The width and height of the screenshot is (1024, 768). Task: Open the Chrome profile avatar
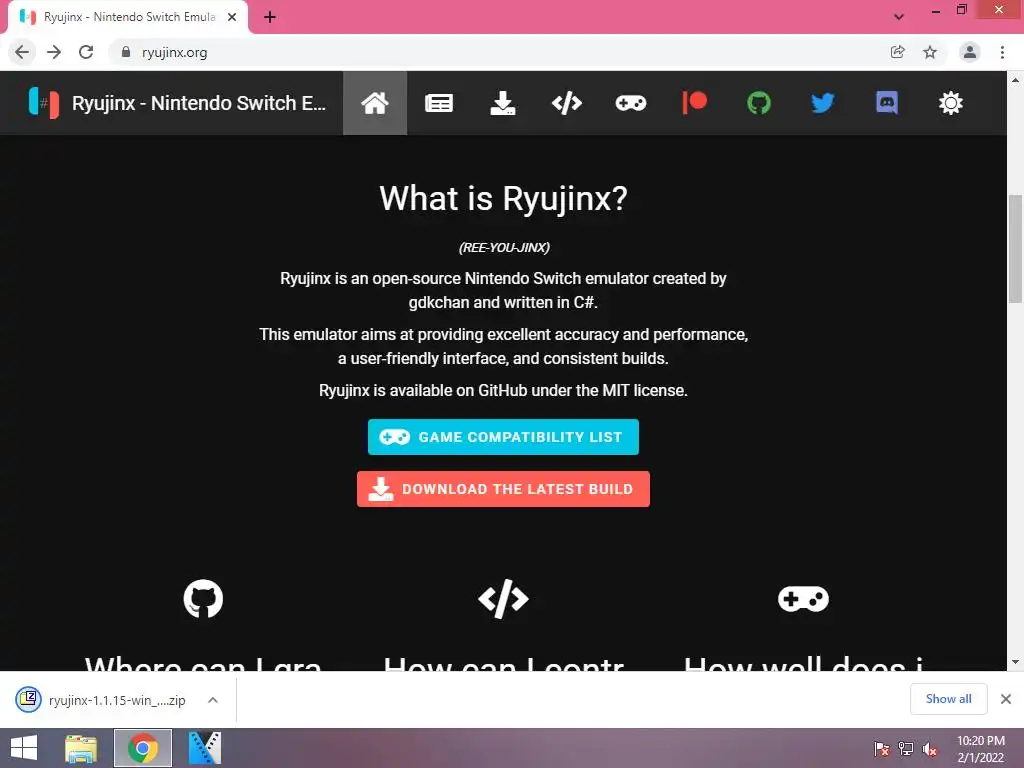coord(970,52)
